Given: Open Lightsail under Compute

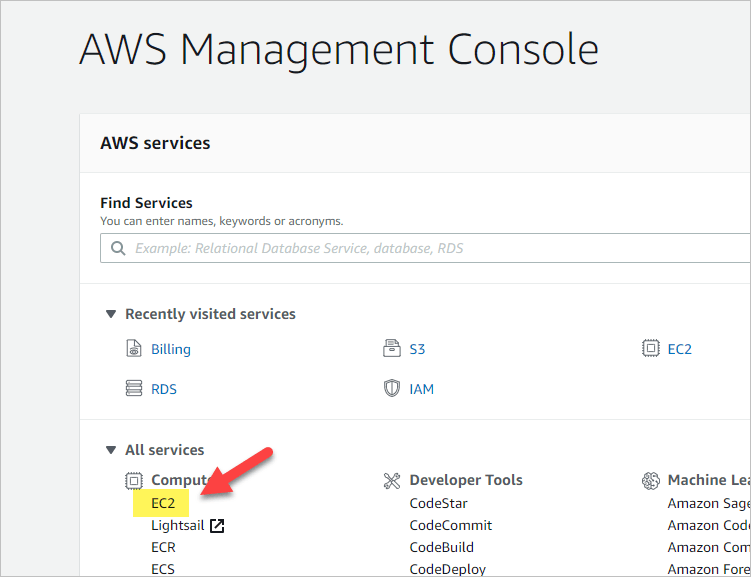Looking at the screenshot, I should click(x=178, y=525).
